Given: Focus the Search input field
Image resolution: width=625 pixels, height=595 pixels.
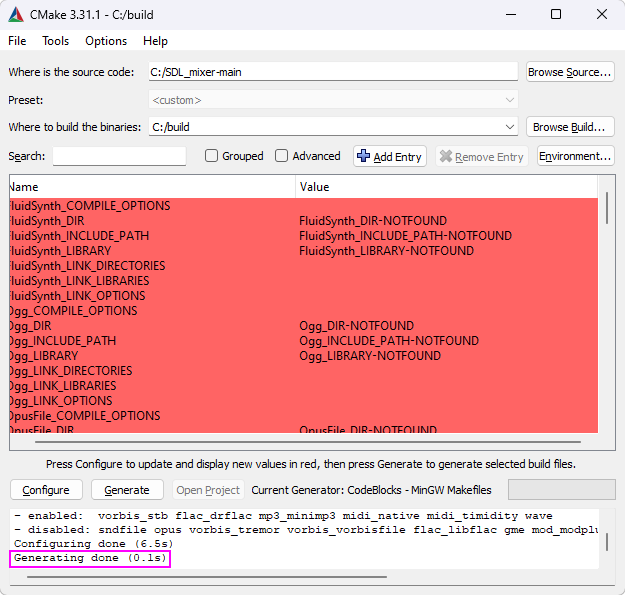Looking at the screenshot, I should (120, 156).
